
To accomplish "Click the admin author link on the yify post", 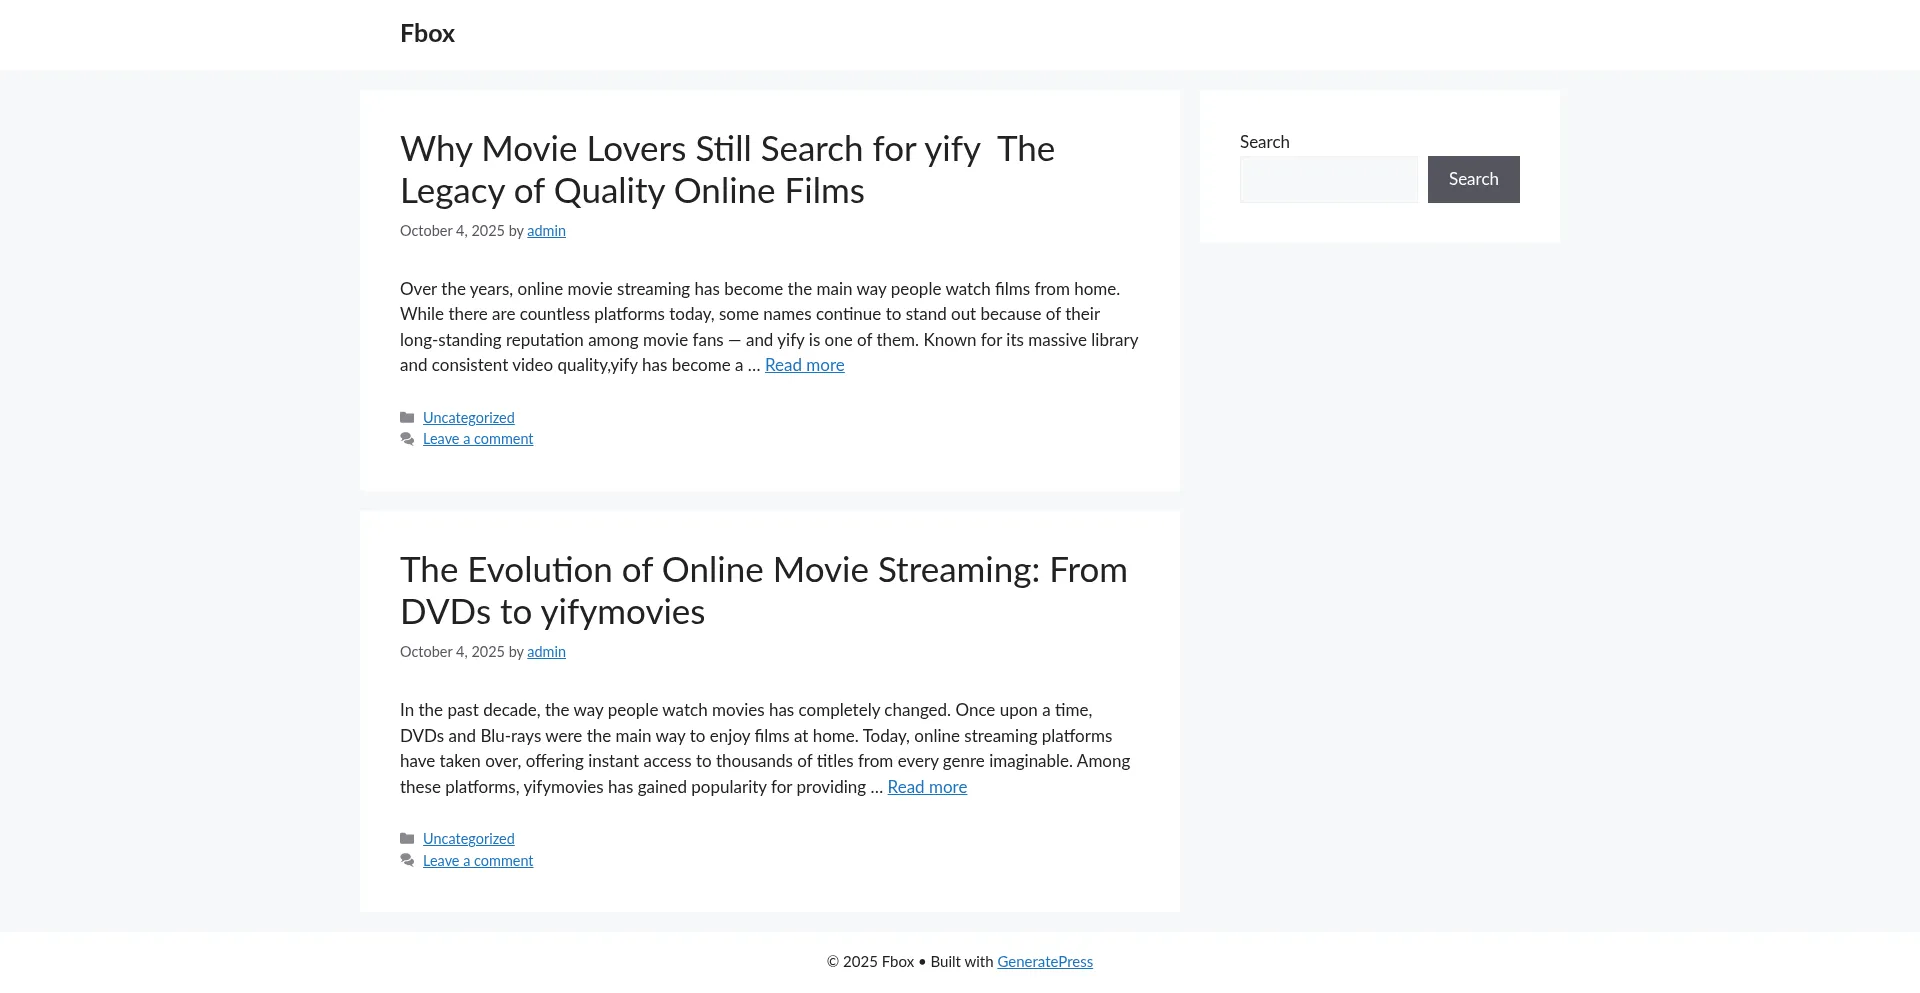I will [x=546, y=231].
